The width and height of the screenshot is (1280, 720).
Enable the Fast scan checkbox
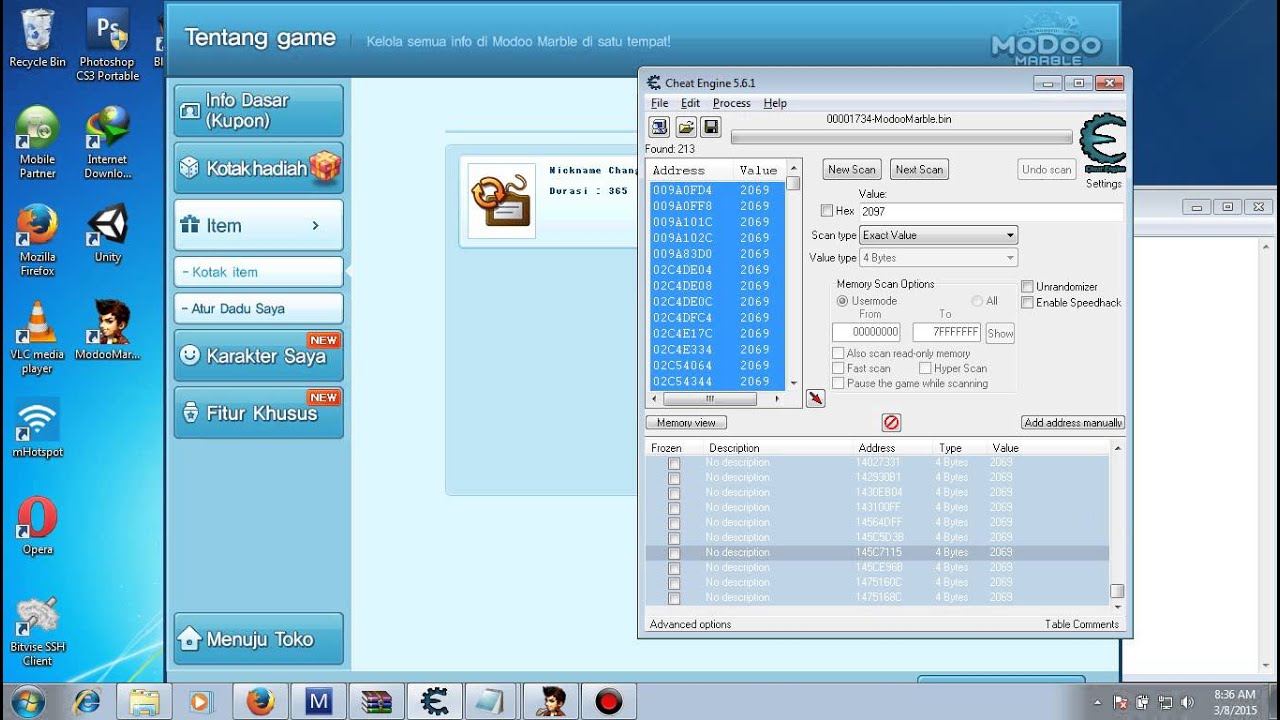coord(838,368)
